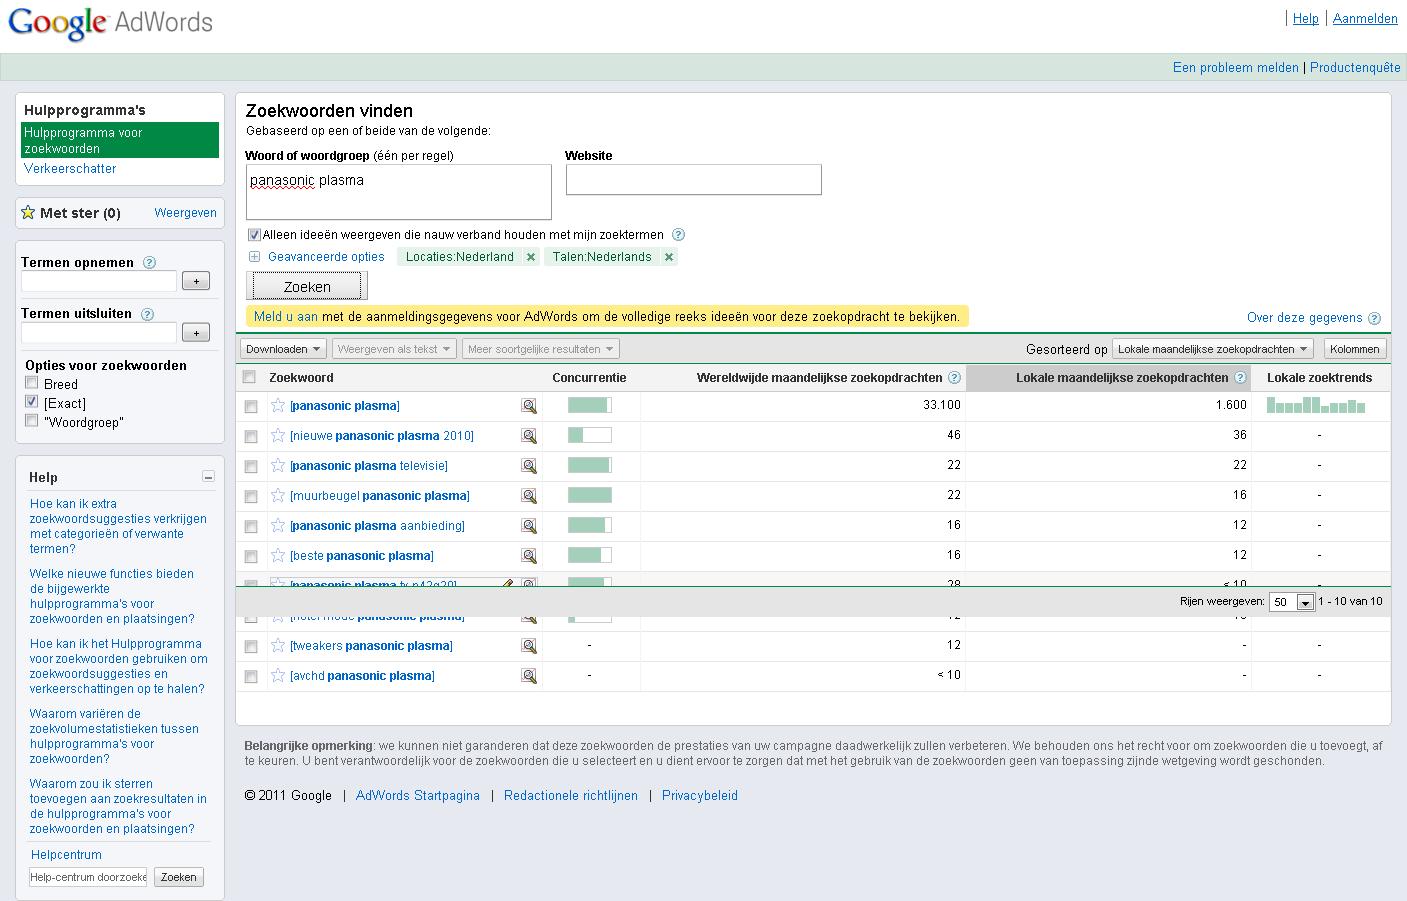Open the Productenquête link
Image resolution: width=1407 pixels, height=901 pixels.
pos(1355,68)
